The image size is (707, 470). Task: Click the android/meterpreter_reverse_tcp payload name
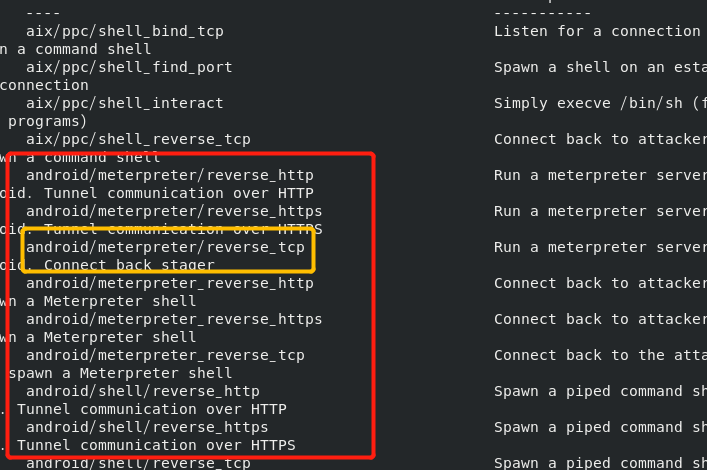165,355
